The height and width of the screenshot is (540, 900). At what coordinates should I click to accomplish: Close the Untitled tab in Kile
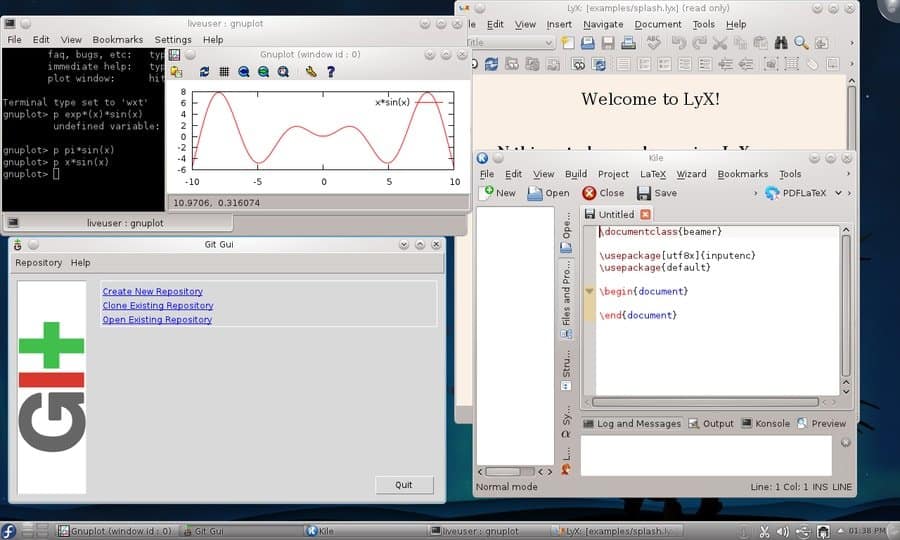point(645,214)
